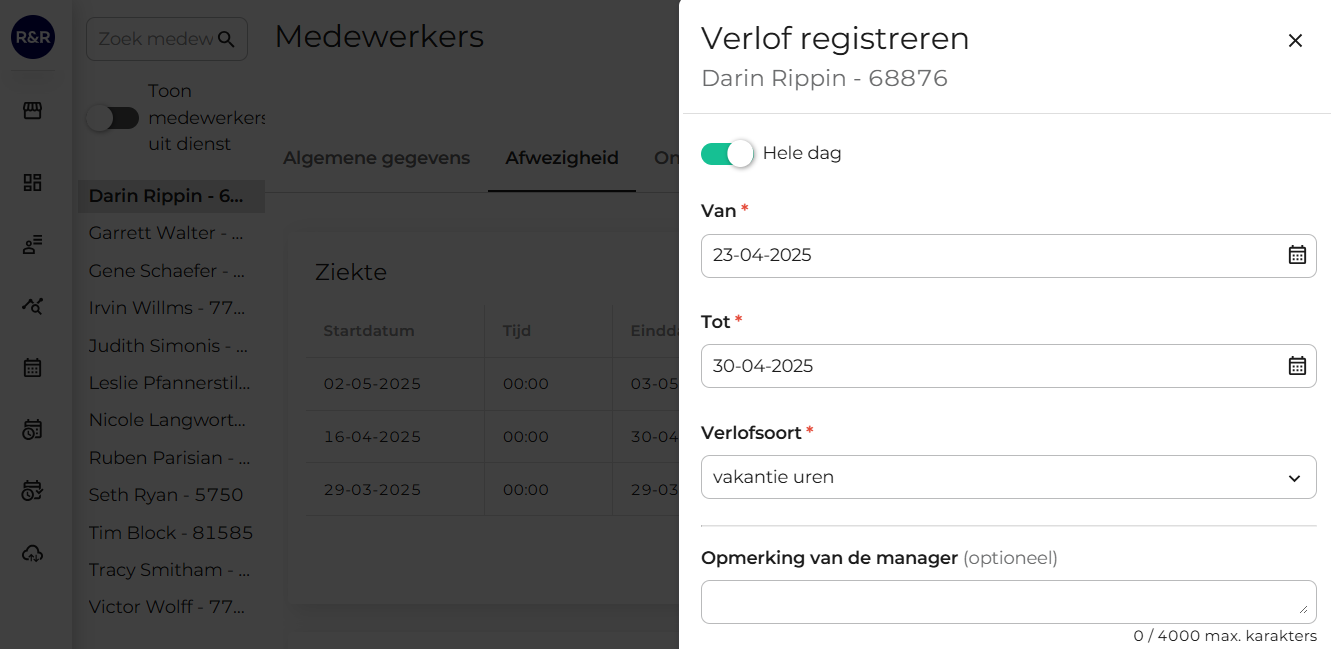This screenshot has height=649, width=1331.
Task: Open the cloud download icon
Action: click(x=33, y=552)
